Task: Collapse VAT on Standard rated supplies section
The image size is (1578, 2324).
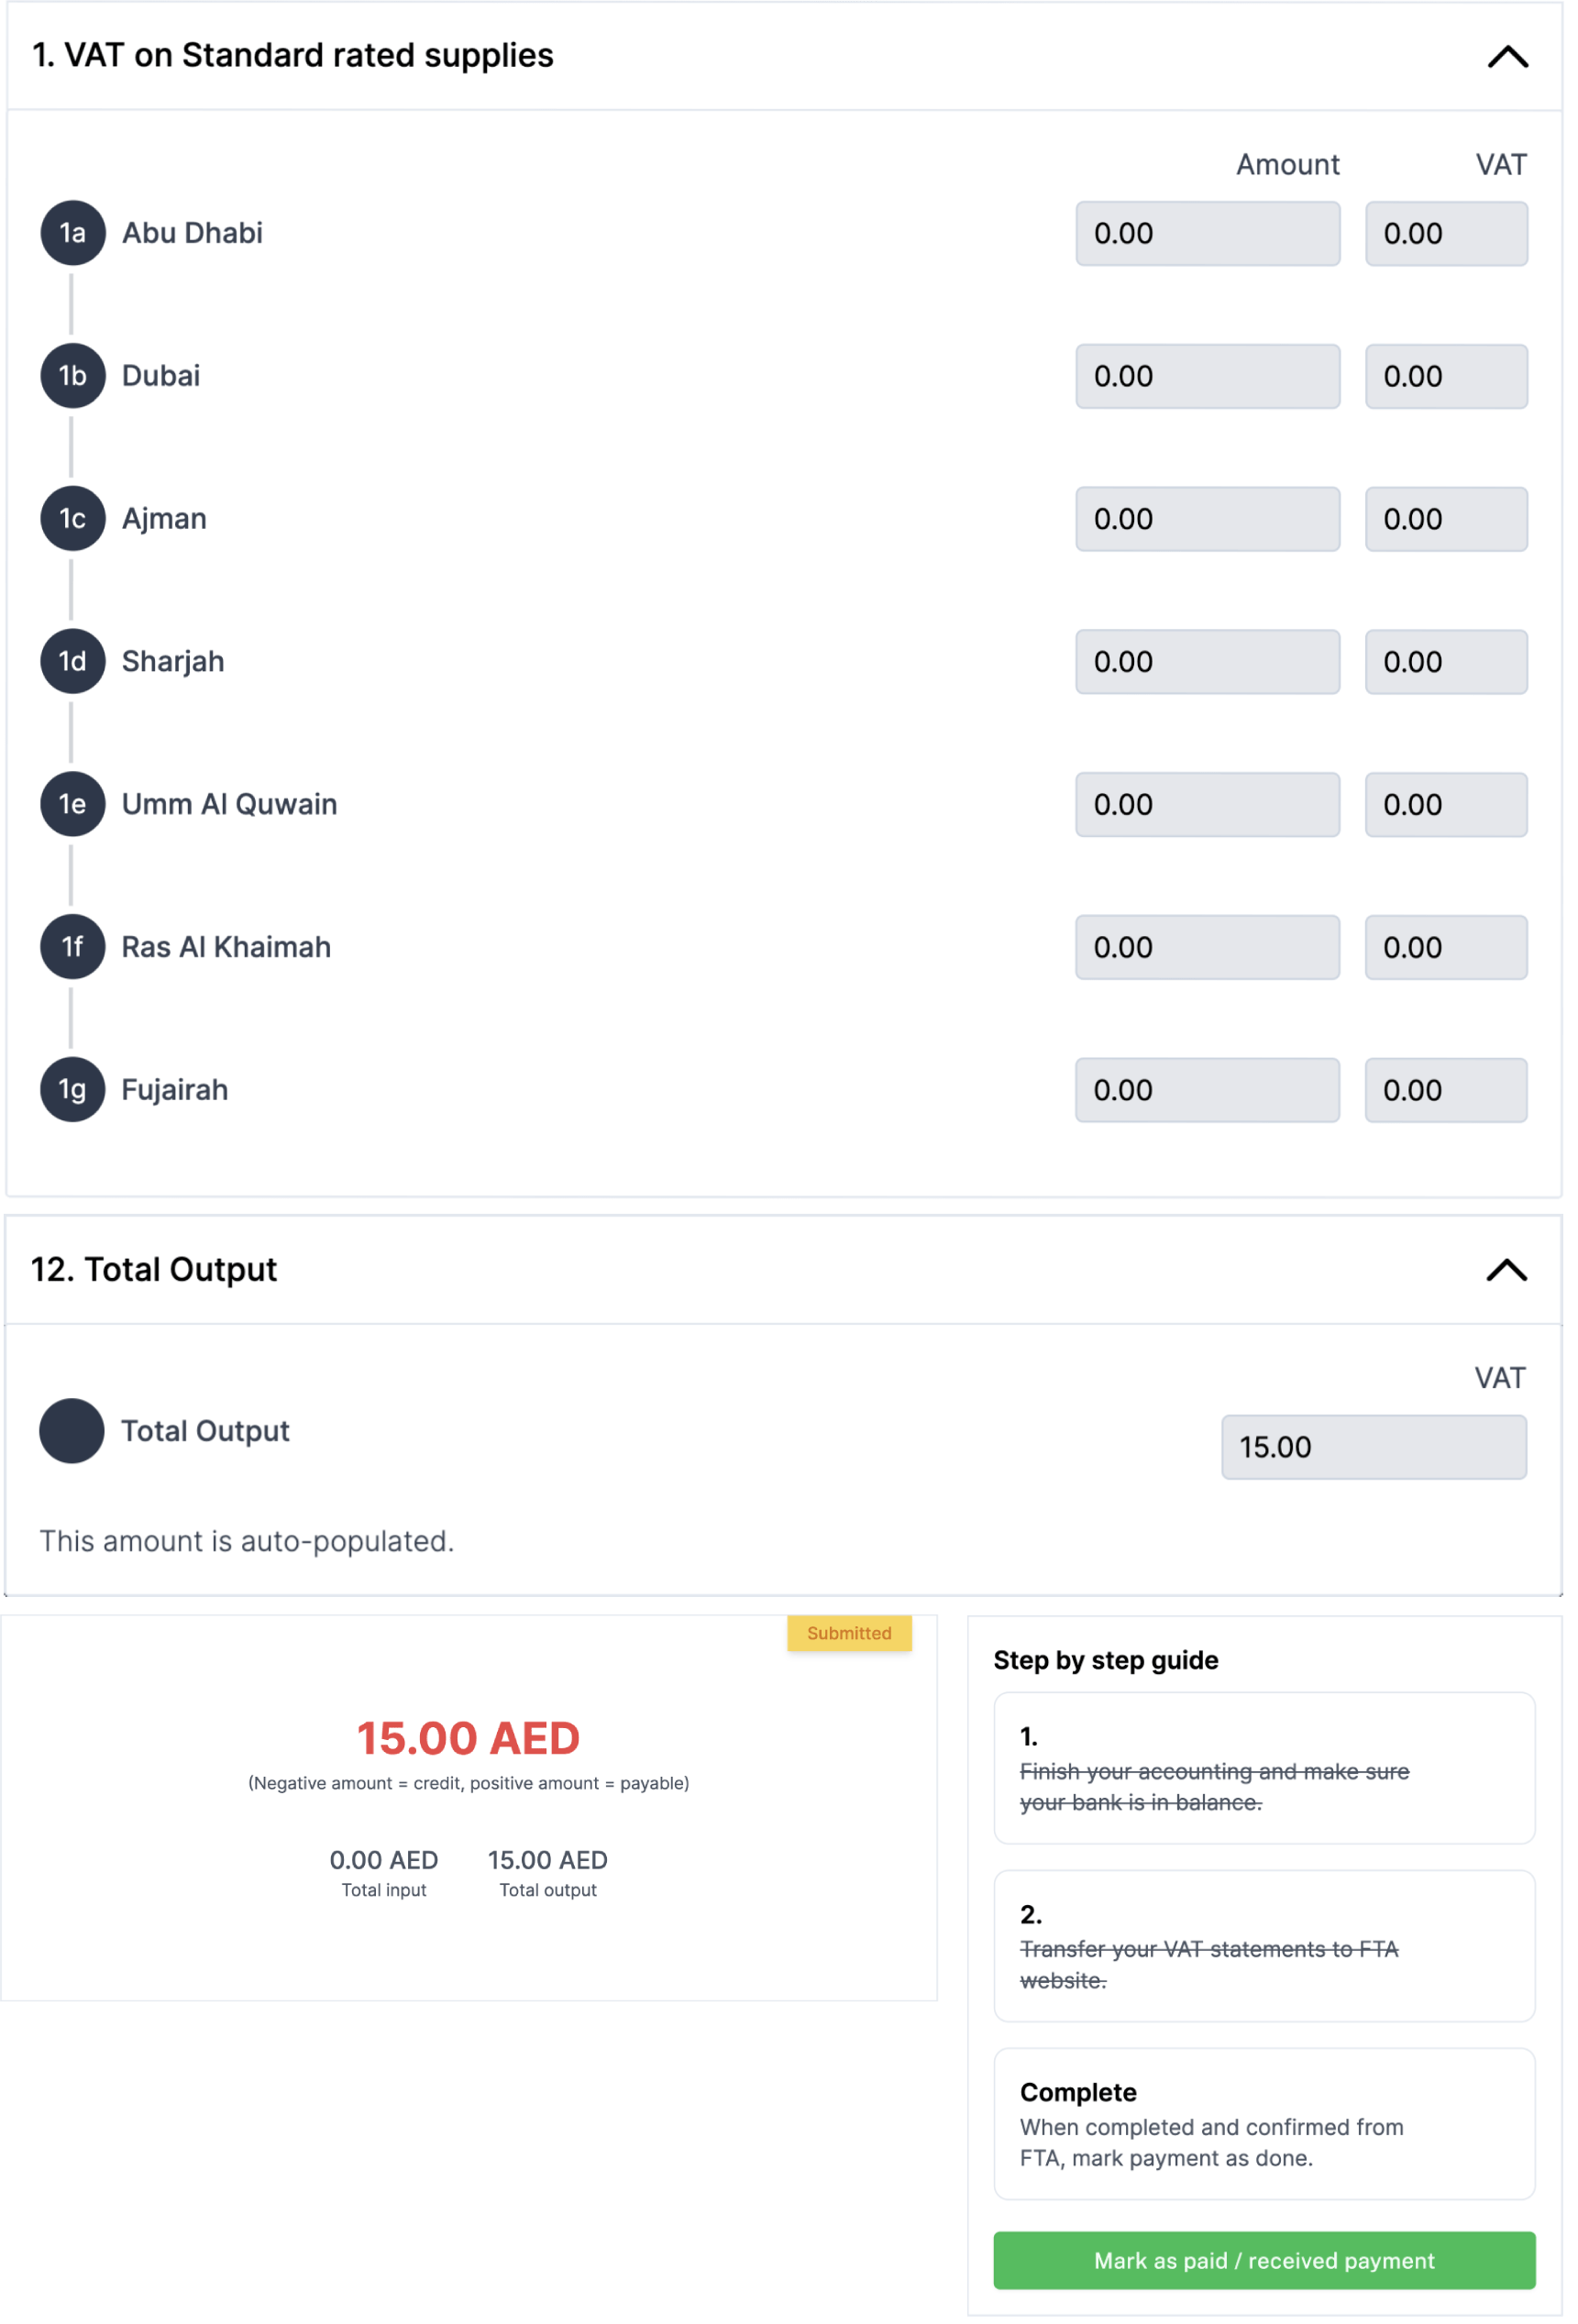Action: (1507, 57)
